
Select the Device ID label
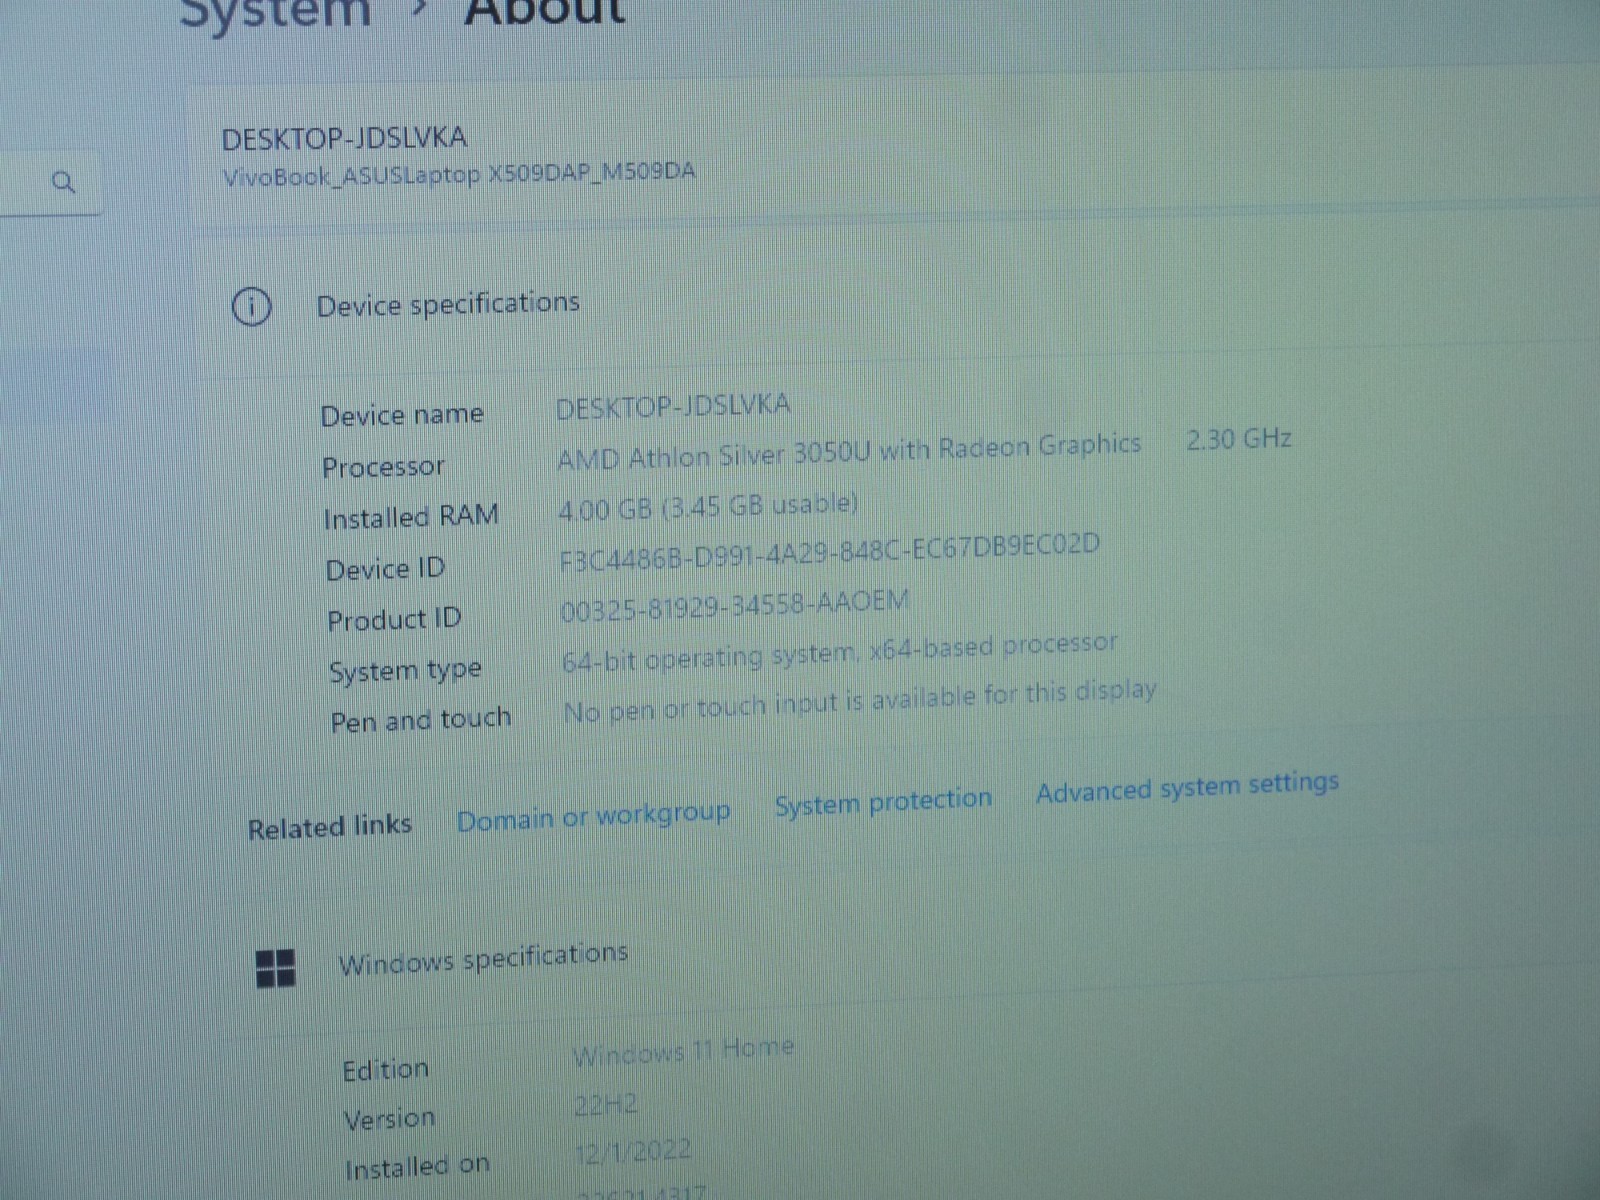(x=385, y=569)
